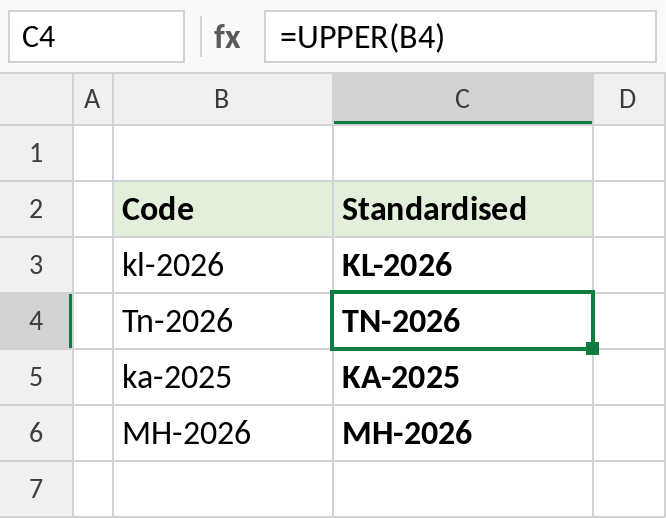Image resolution: width=666 pixels, height=518 pixels.
Task: Select empty cell A3
Action: click(93, 265)
